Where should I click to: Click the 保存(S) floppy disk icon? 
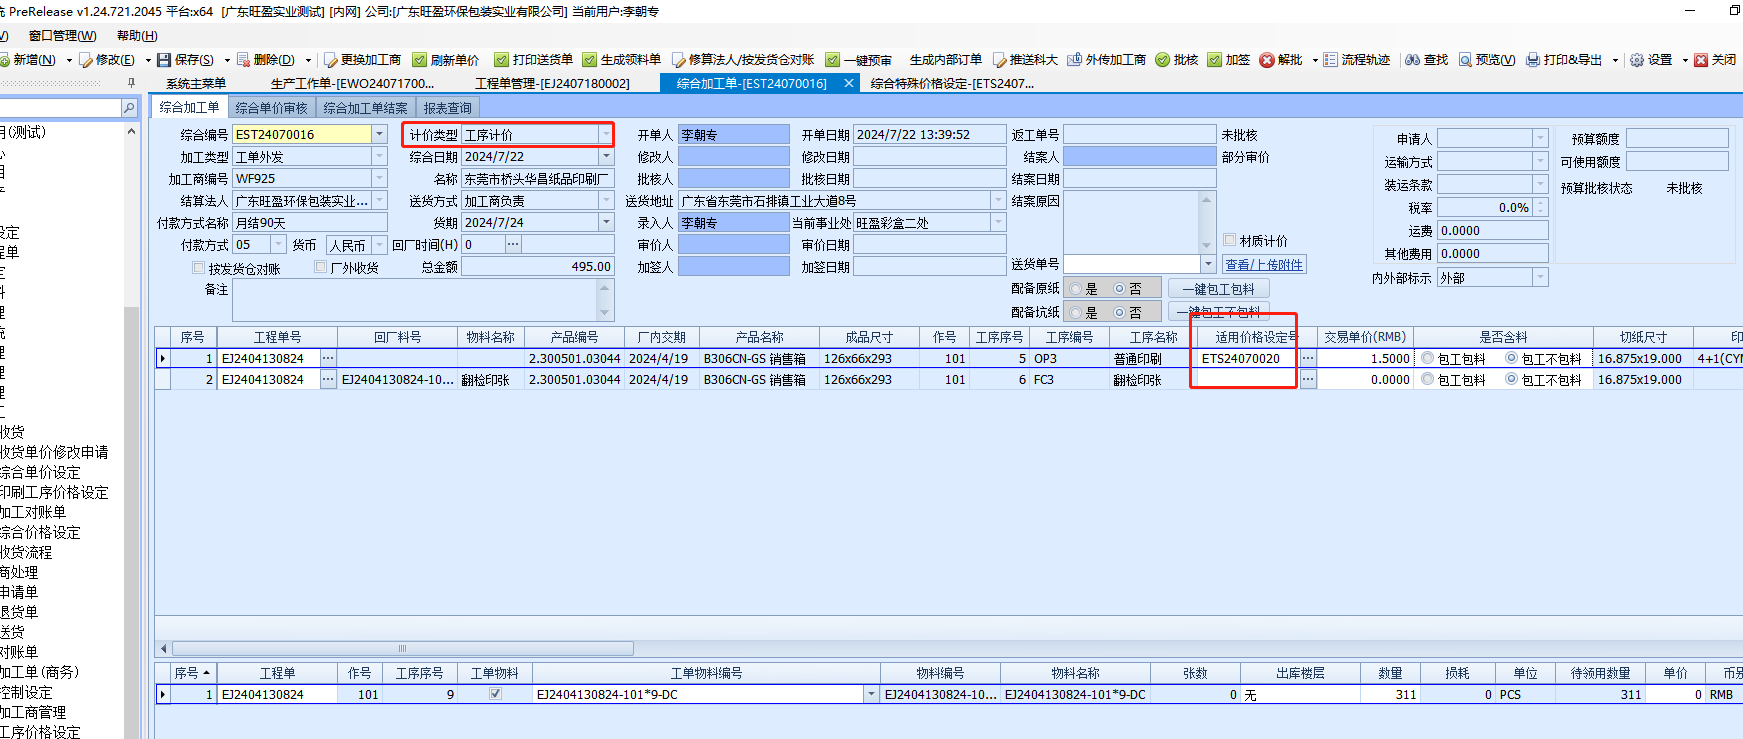coord(165,60)
